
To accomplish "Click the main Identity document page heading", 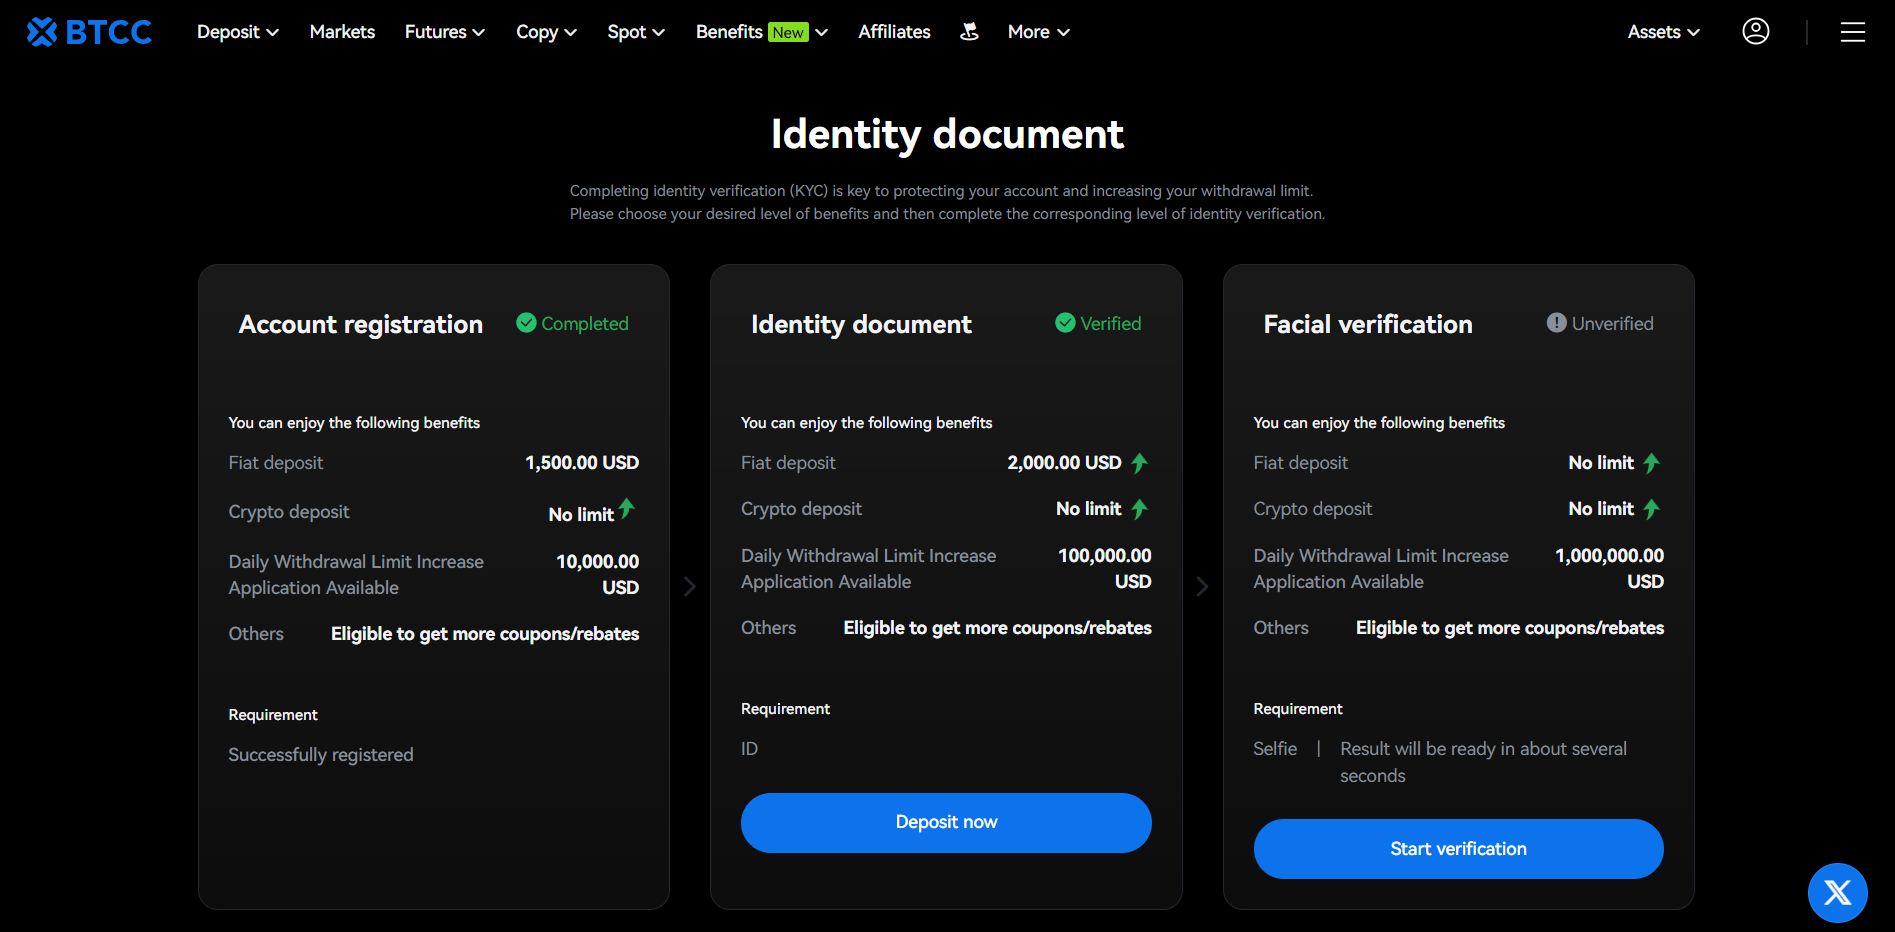I will (947, 135).
